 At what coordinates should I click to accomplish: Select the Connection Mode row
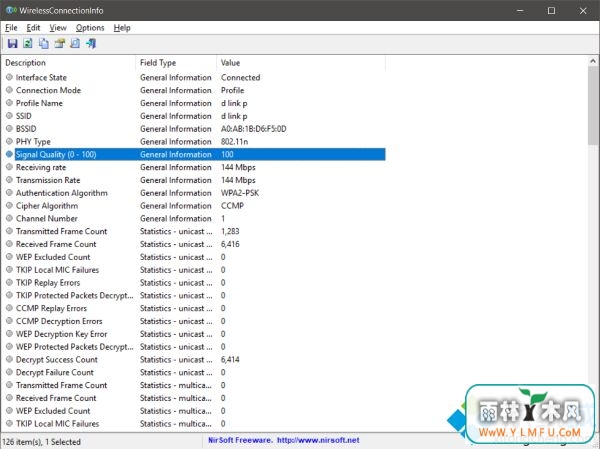coord(194,90)
